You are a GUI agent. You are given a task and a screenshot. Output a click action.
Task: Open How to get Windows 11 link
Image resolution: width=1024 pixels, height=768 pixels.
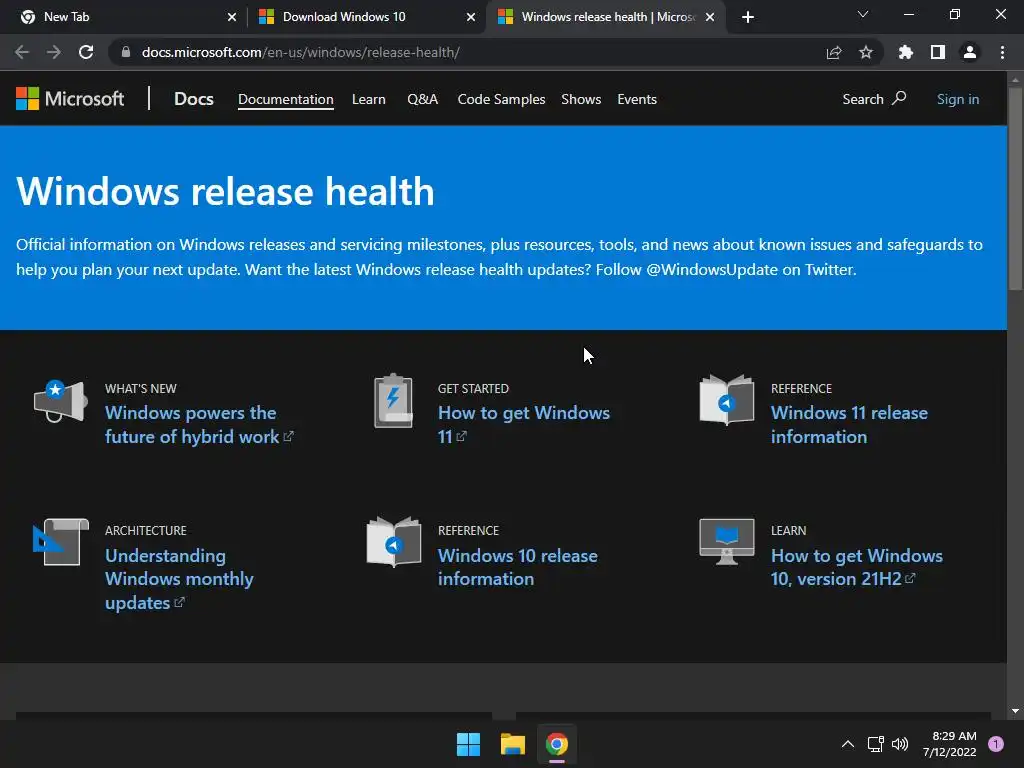[523, 424]
